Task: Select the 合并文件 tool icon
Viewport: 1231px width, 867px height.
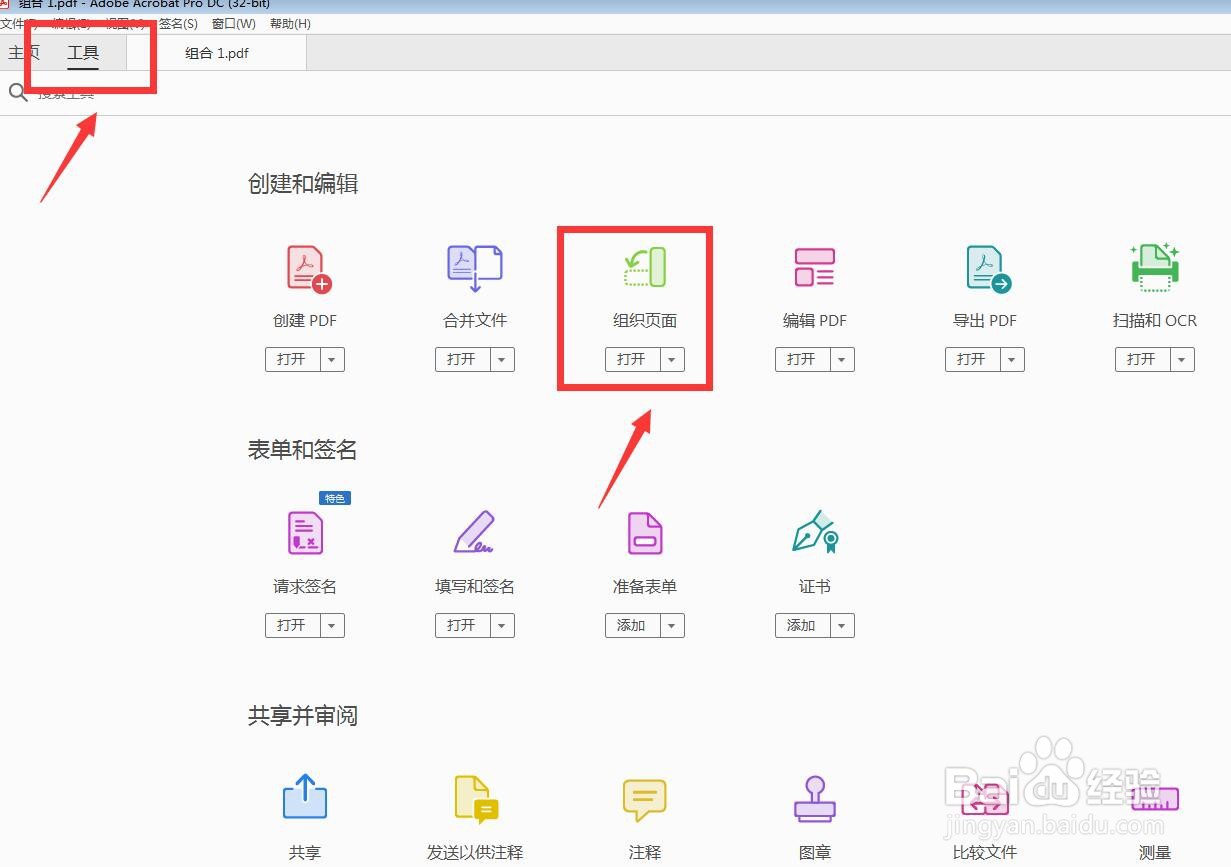Action: 474,267
